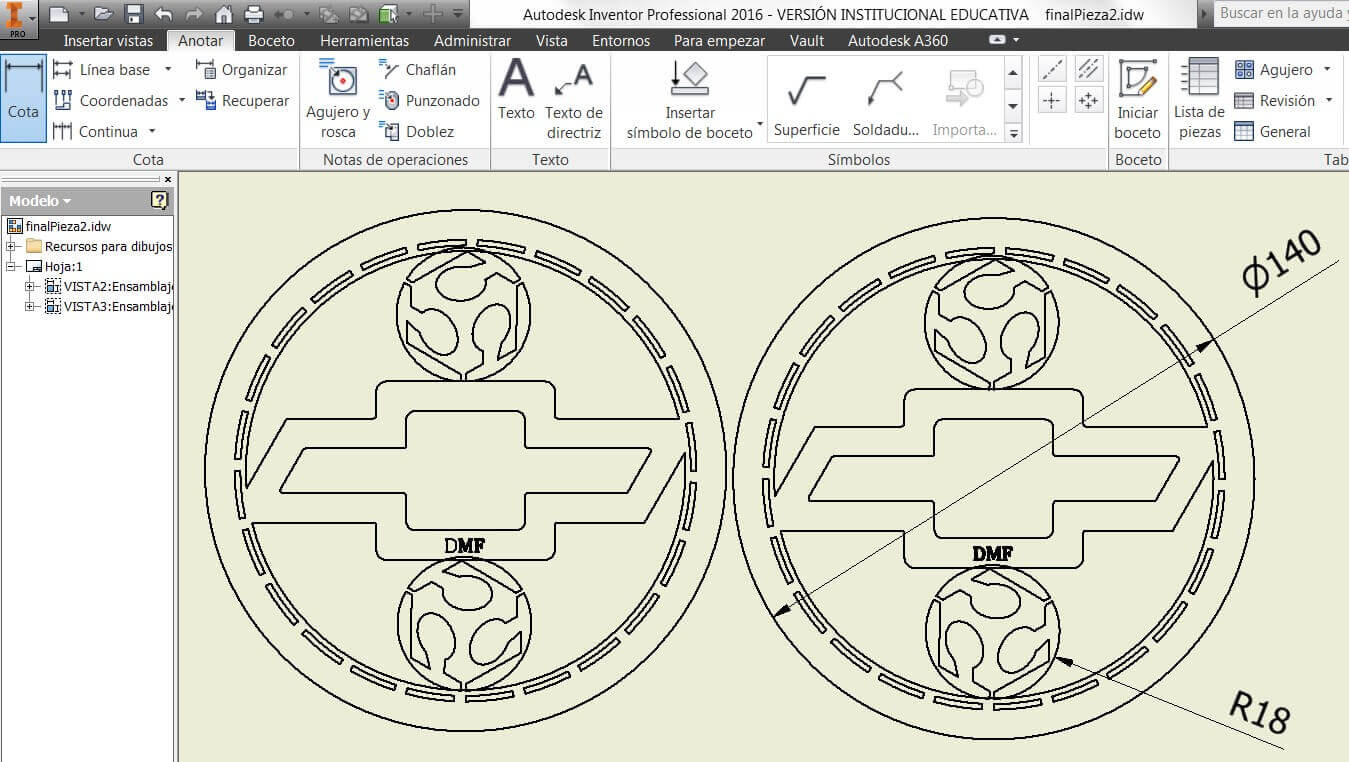Select the Hoja:1 sheet label

(x=63, y=266)
